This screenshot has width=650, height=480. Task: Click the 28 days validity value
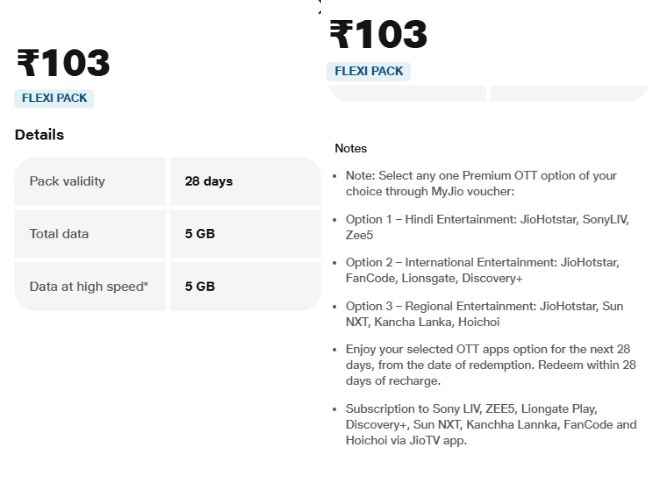(x=209, y=181)
